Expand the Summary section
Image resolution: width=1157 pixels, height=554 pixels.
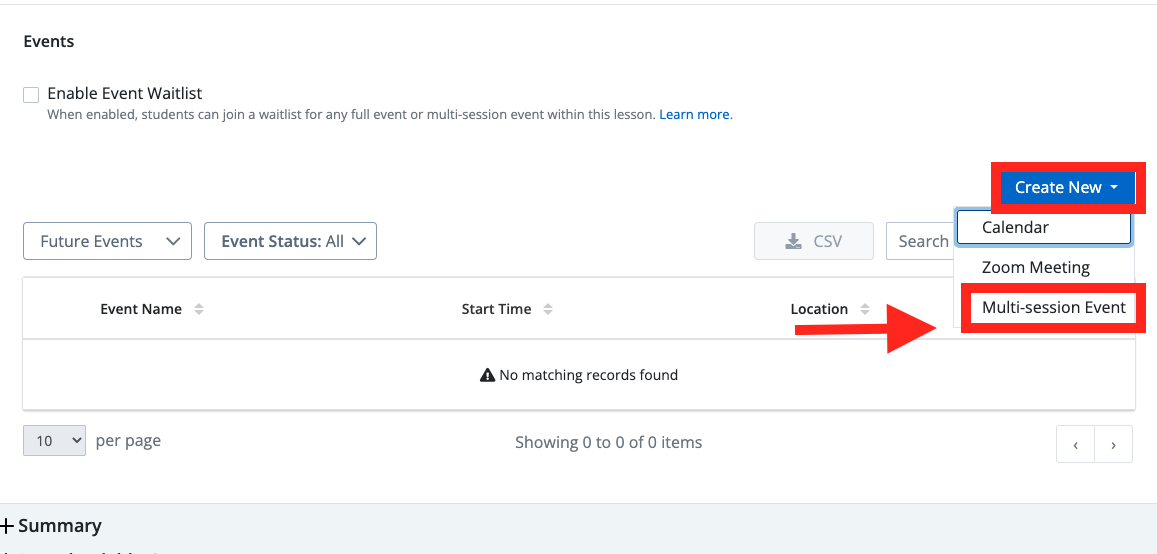52,526
